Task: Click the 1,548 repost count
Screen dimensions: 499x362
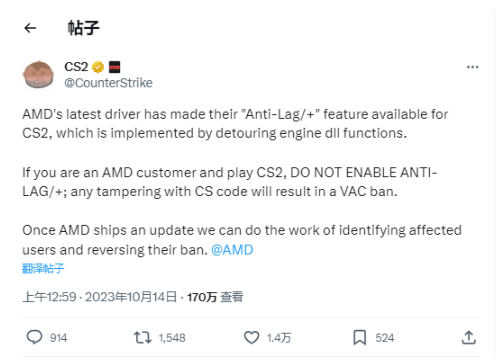Action: [x=172, y=338]
